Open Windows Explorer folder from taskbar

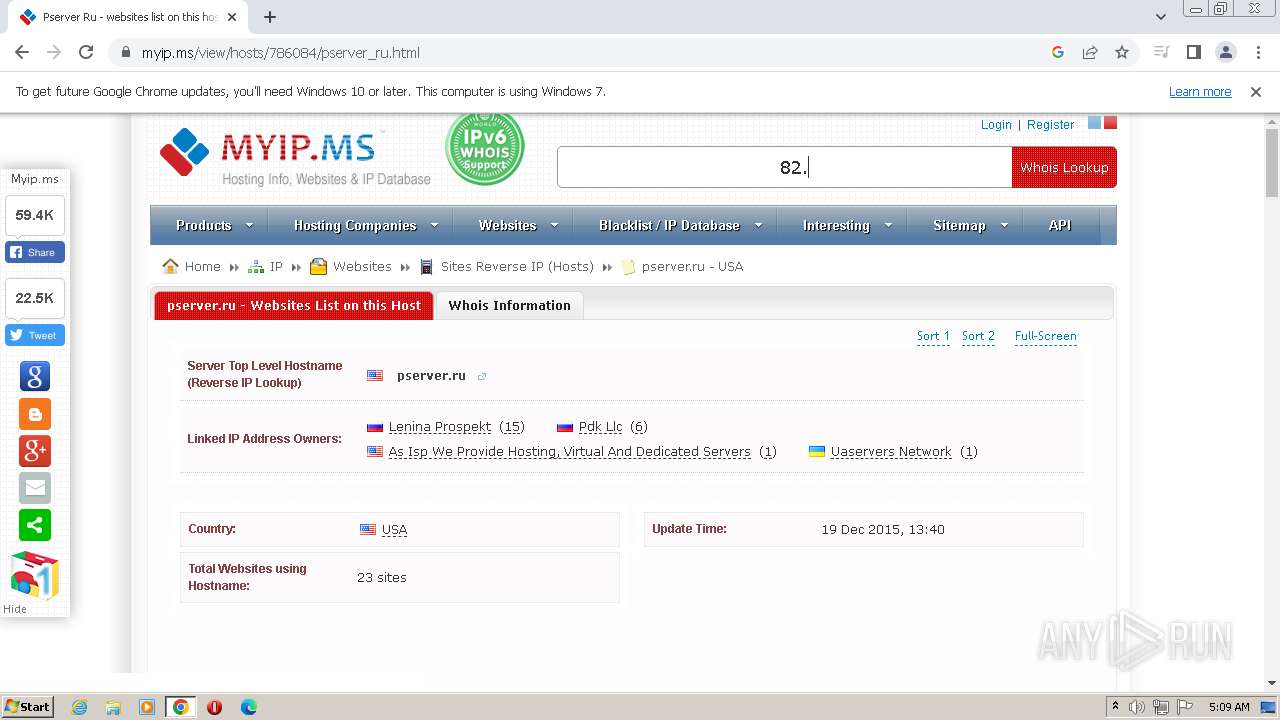click(113, 707)
